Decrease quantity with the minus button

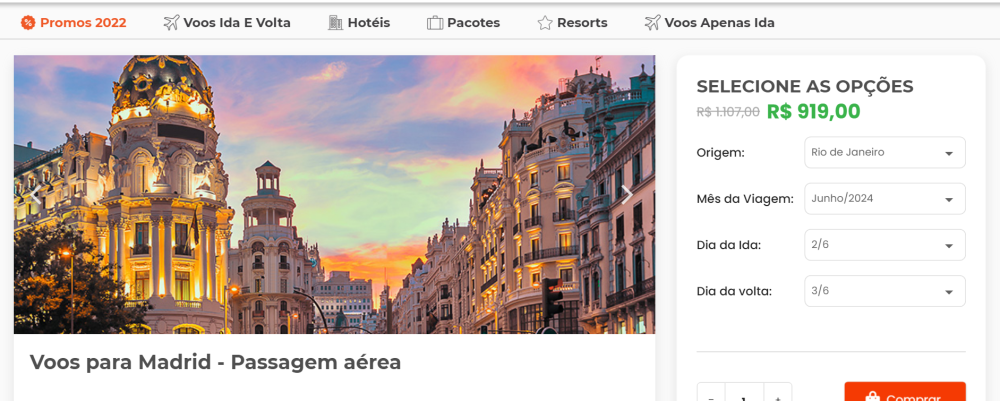tap(711, 394)
